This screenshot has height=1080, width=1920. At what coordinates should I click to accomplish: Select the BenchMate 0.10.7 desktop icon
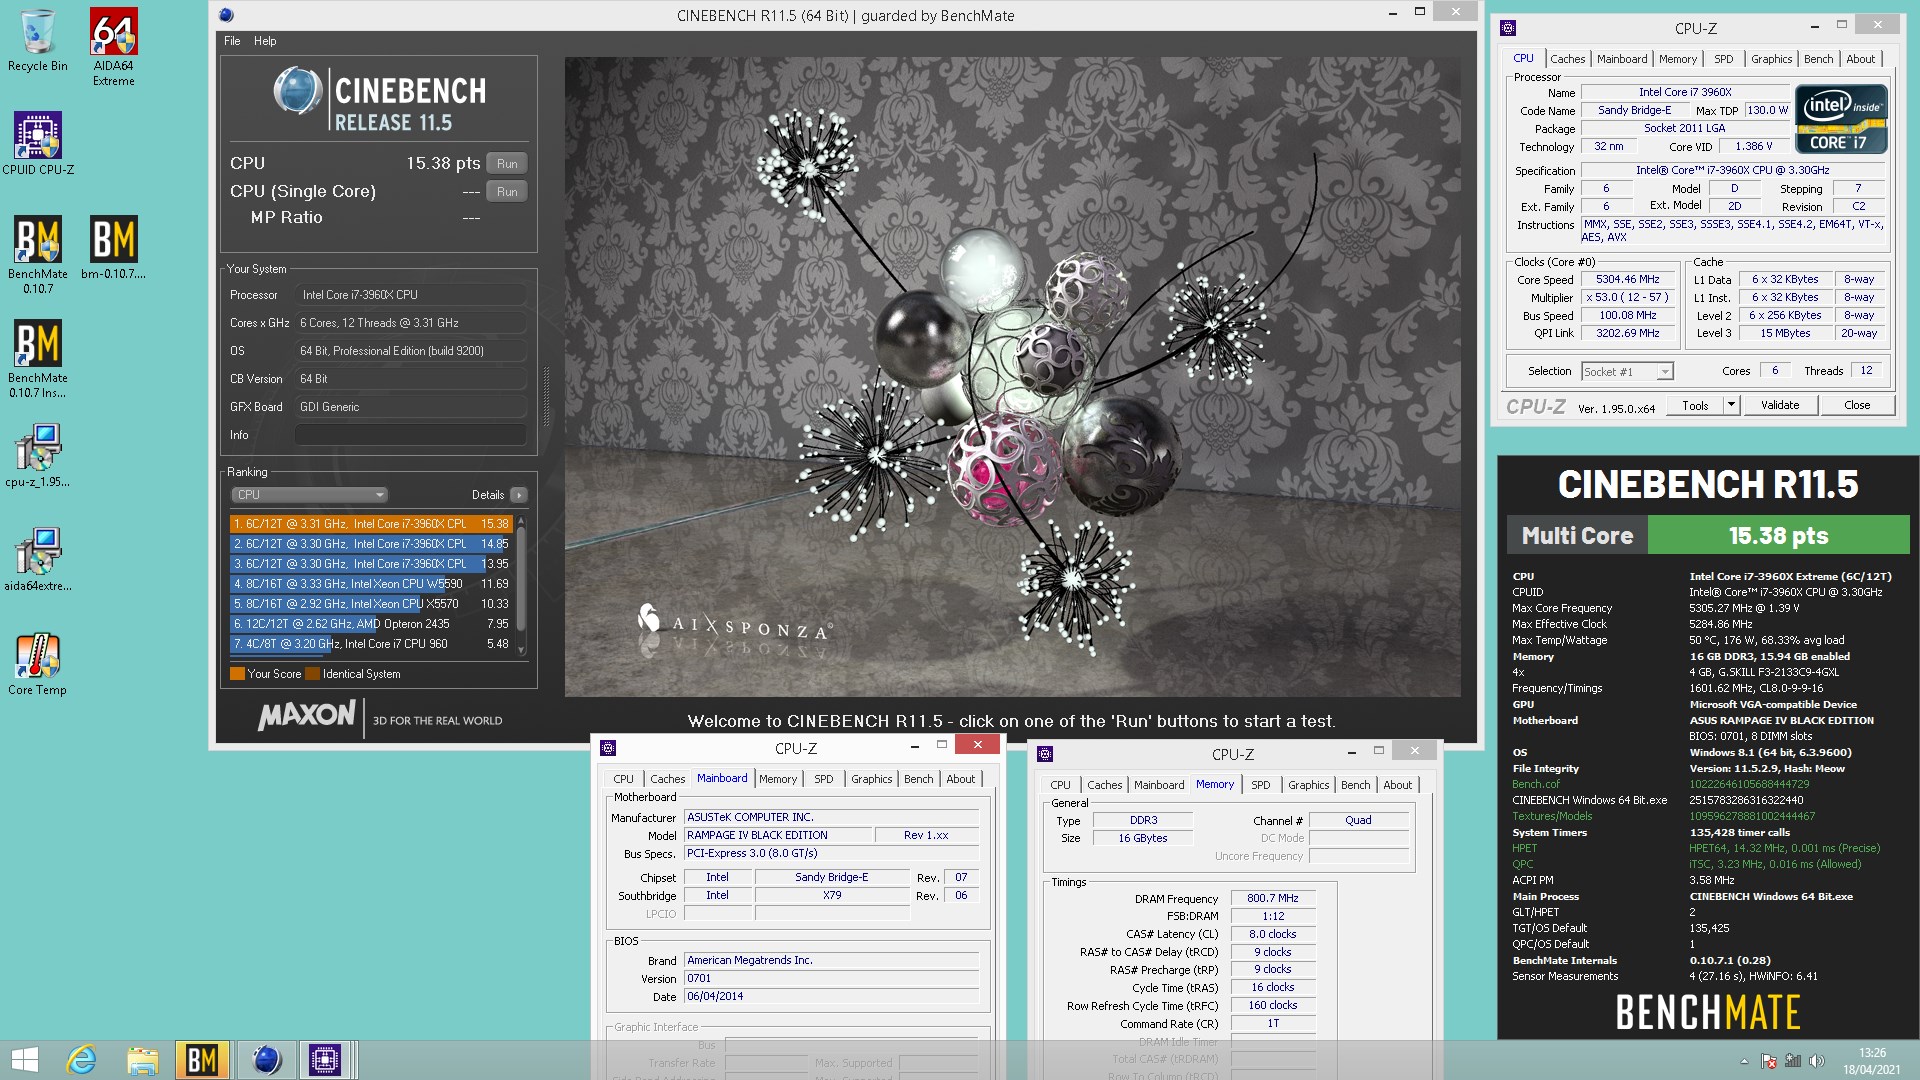[x=38, y=254]
